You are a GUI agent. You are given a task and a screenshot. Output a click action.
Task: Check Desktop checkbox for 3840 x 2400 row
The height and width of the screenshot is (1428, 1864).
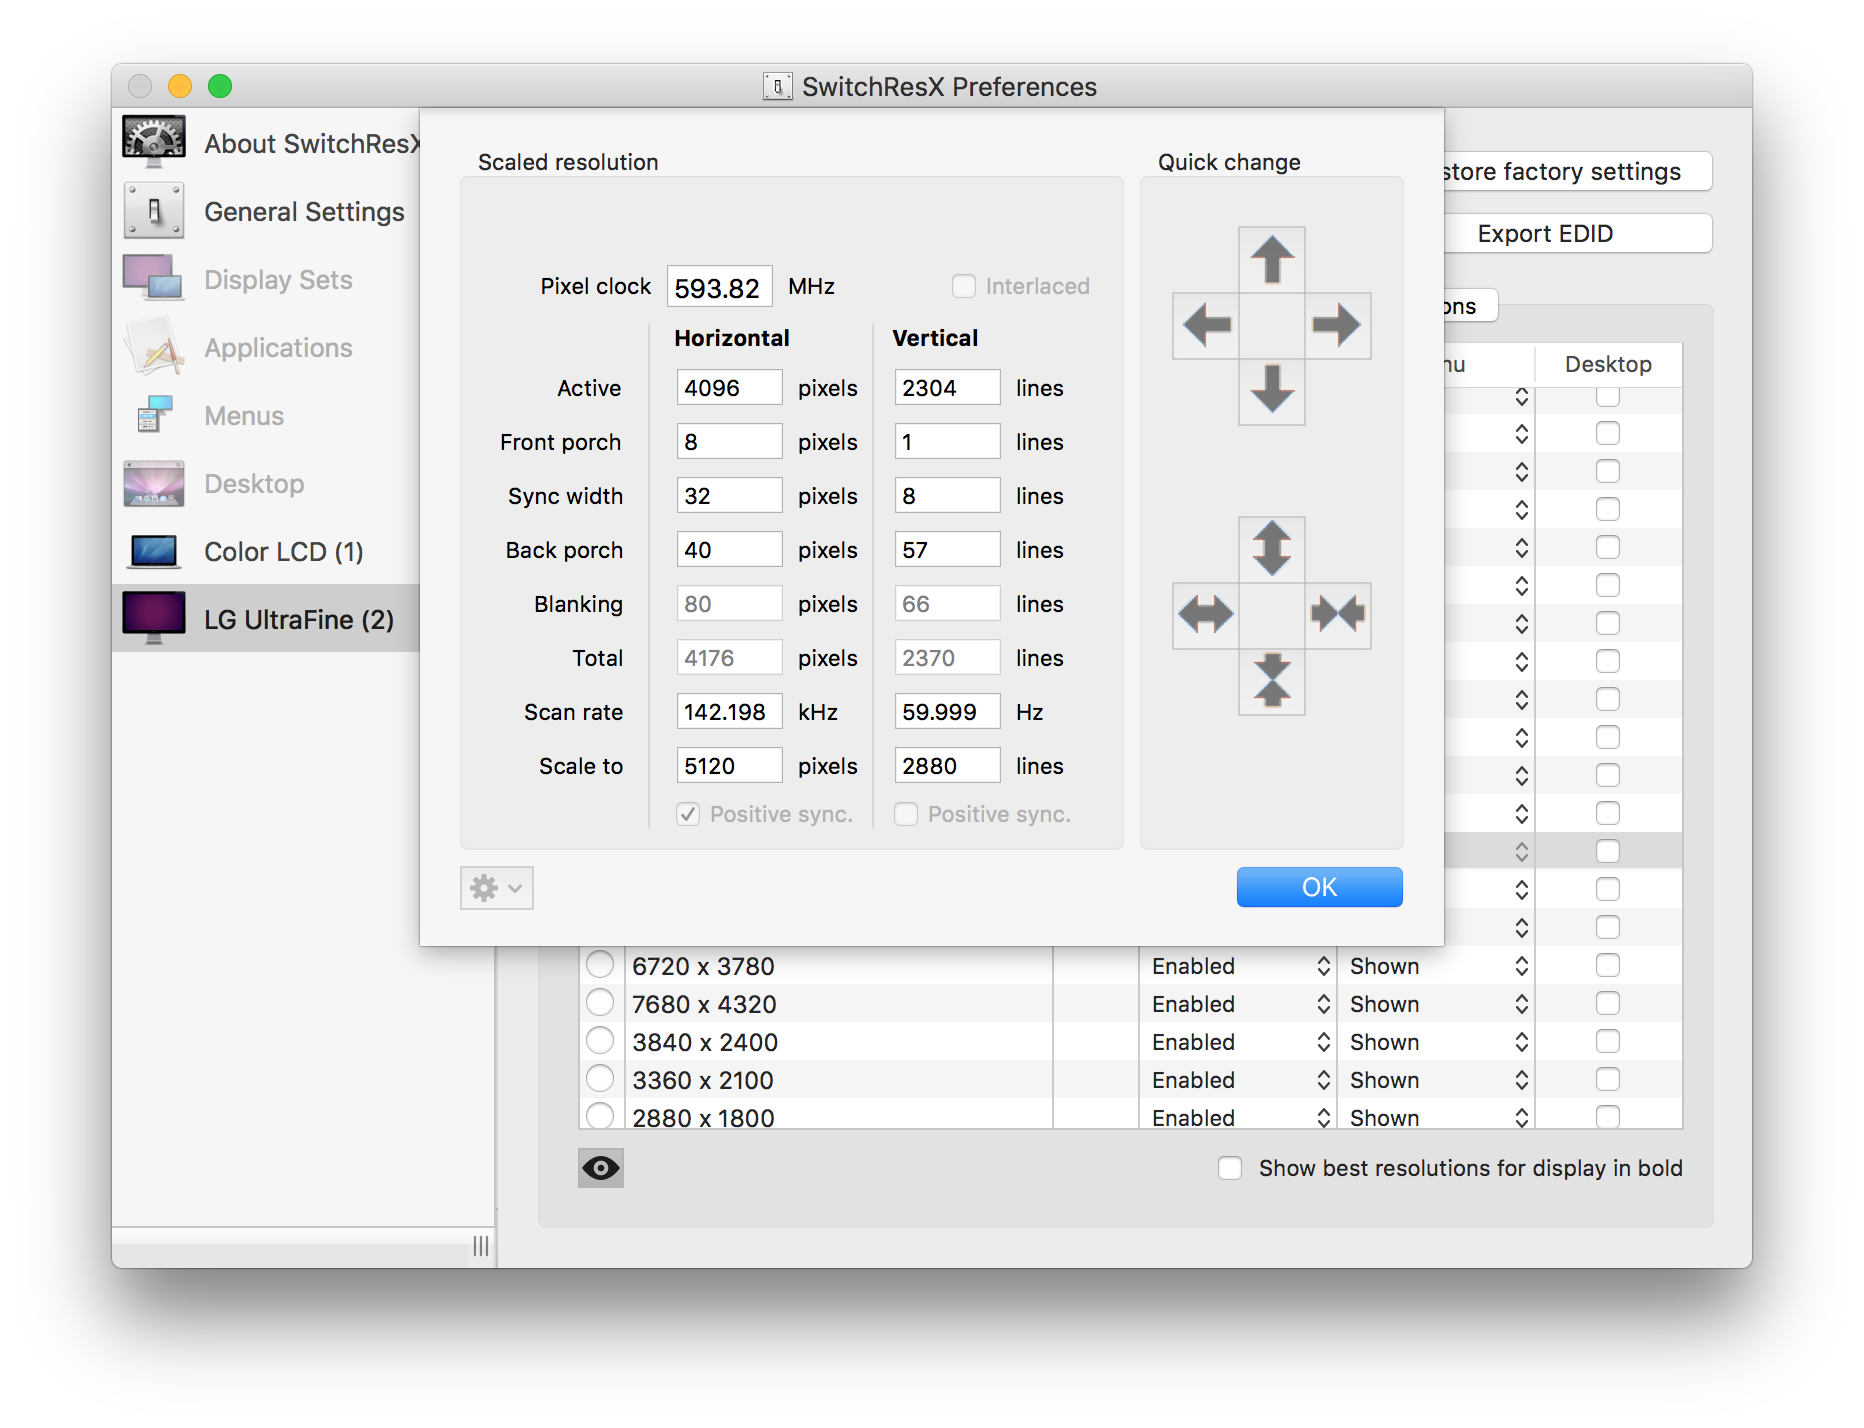click(x=1608, y=1041)
